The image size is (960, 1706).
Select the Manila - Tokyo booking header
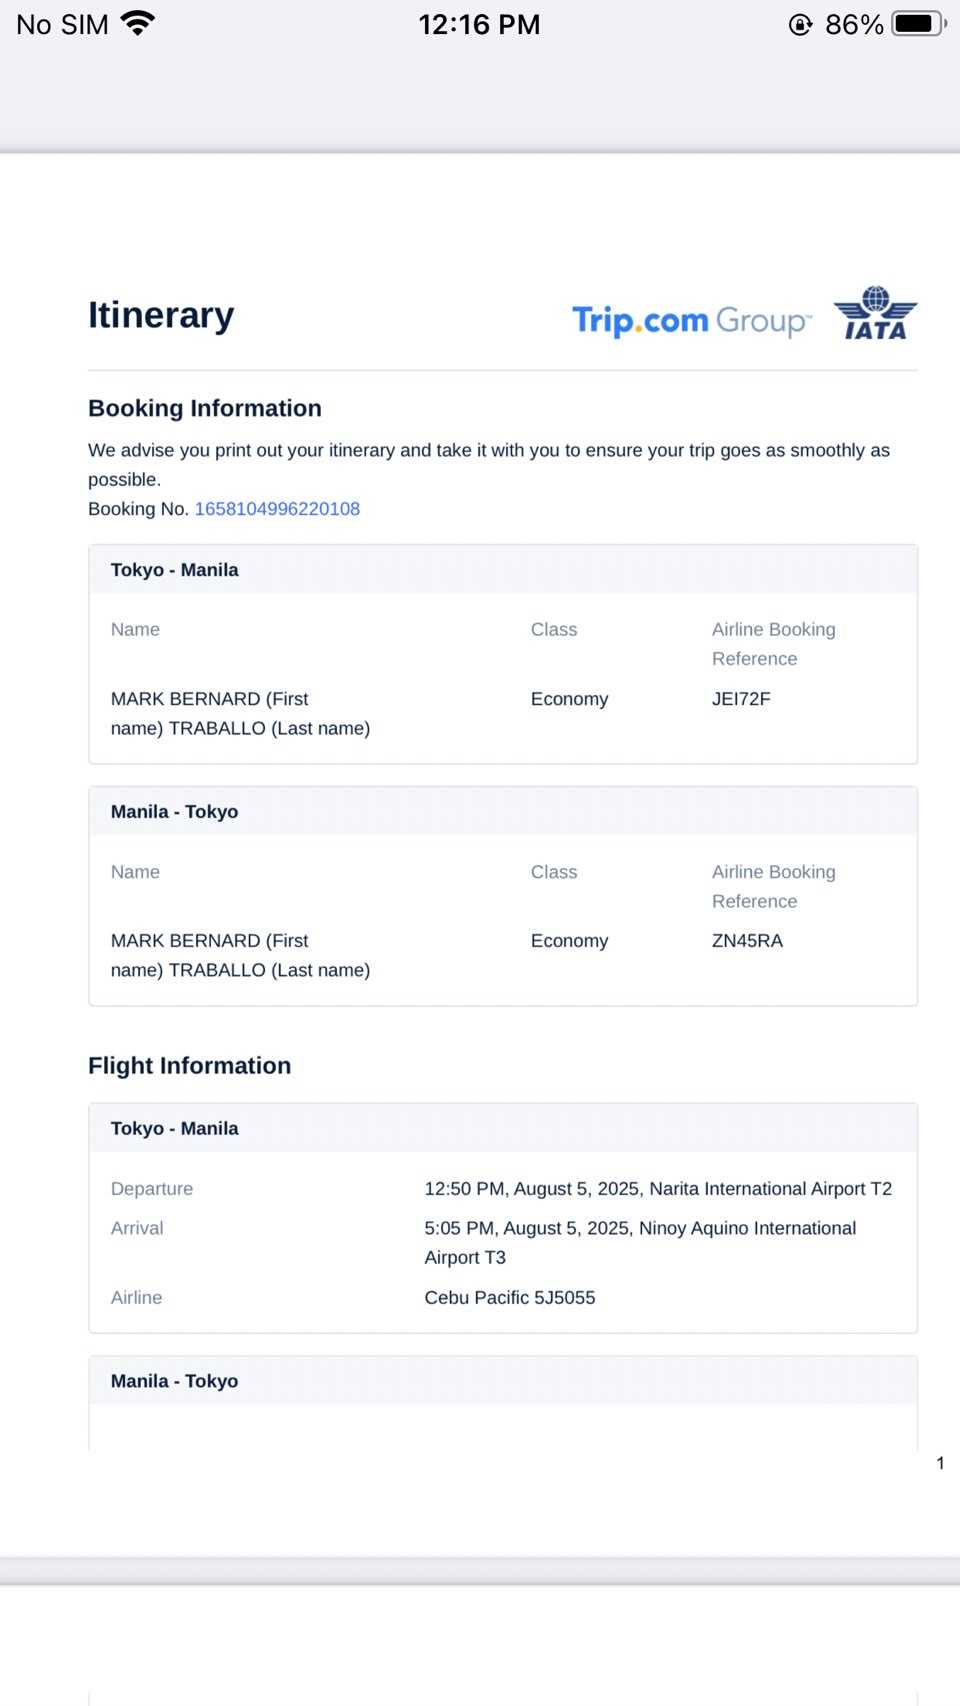(175, 812)
